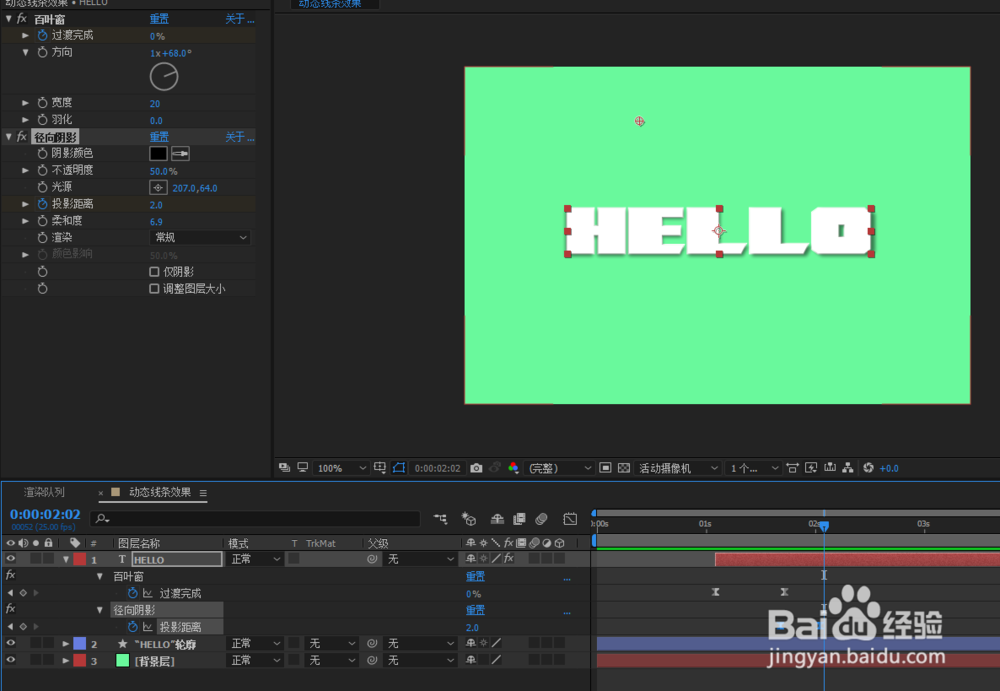Click 关于 link for 径向阴影 effect
The height and width of the screenshot is (691, 1000).
(240, 137)
